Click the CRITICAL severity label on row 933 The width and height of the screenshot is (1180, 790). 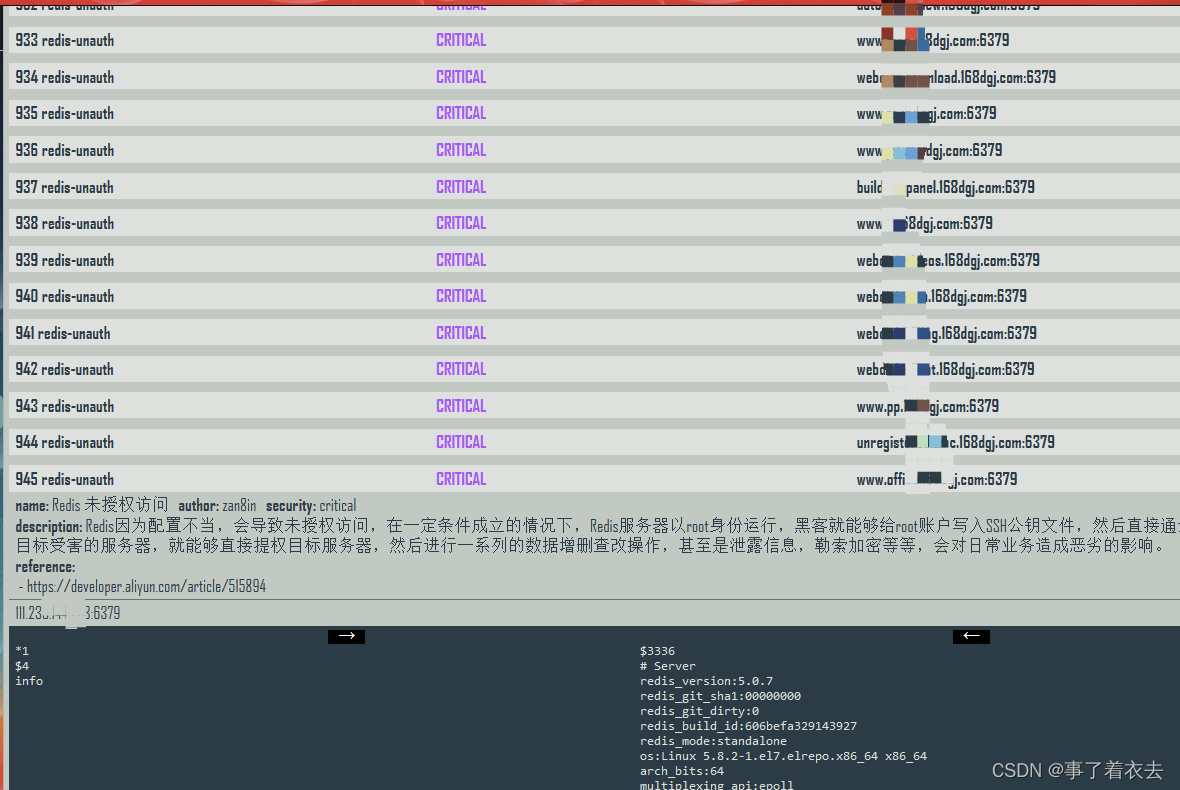(x=460, y=40)
